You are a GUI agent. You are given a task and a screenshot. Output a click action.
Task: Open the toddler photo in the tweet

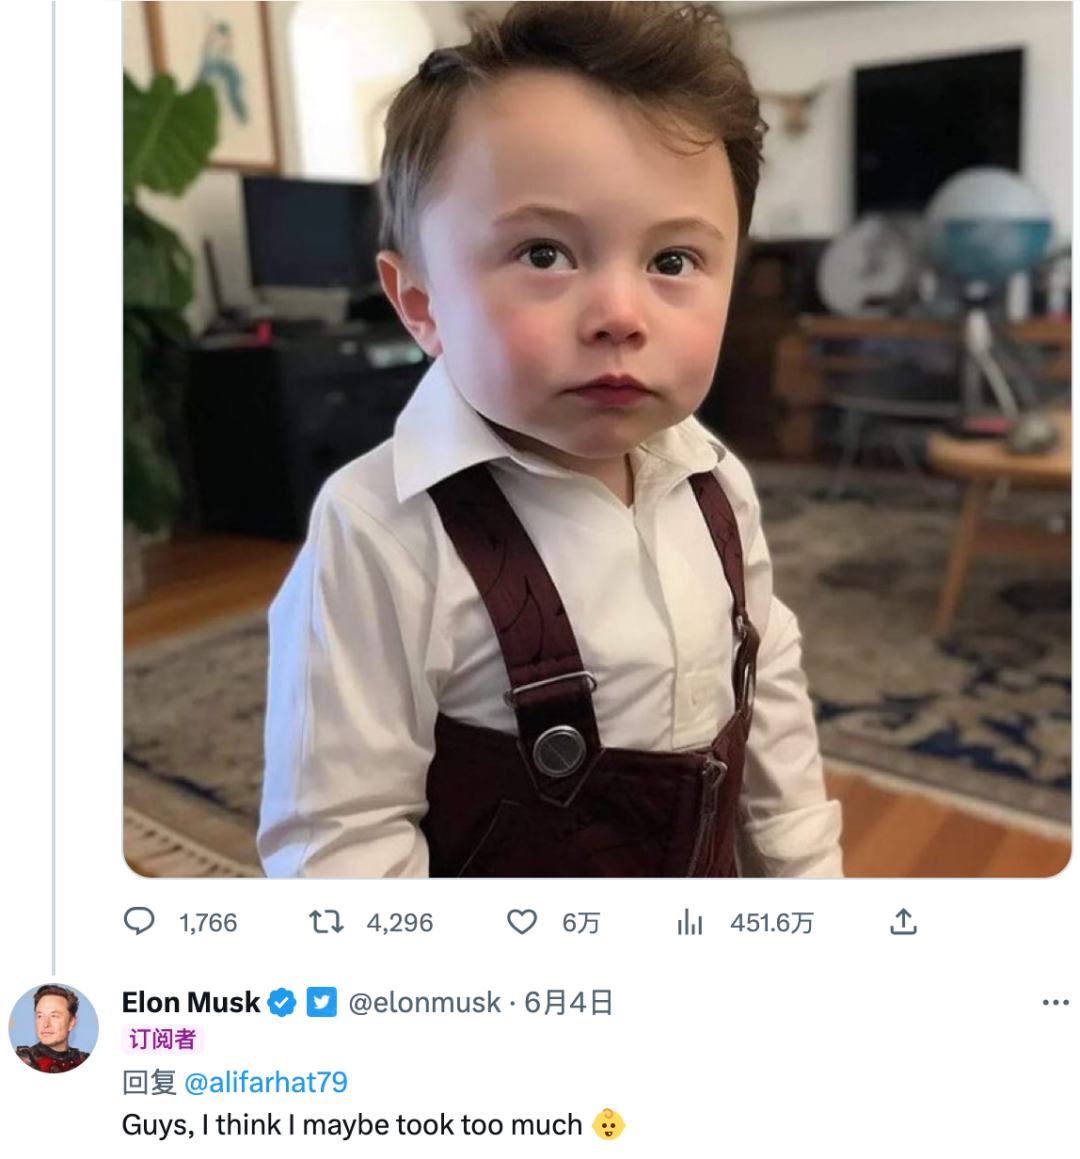[597, 440]
